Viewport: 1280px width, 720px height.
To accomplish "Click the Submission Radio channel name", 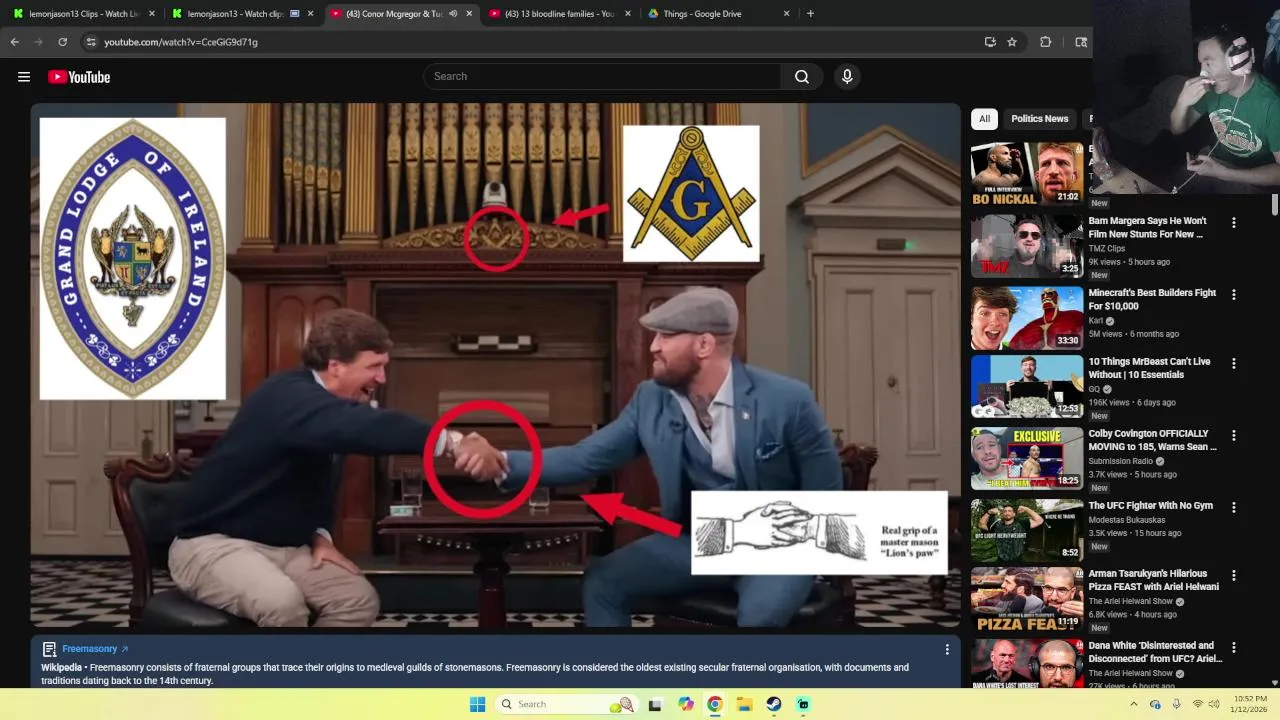I will pyautogui.click(x=1120, y=461).
